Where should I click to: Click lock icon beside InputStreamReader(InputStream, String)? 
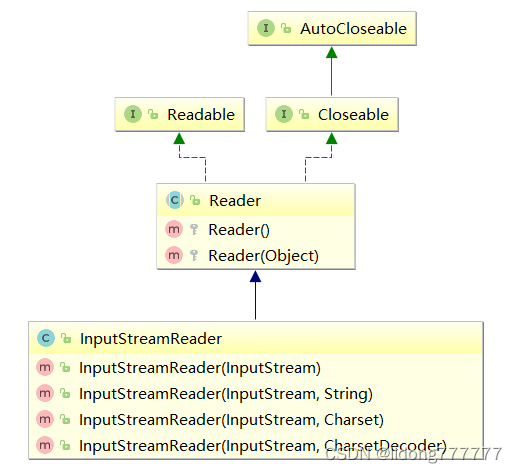[x=65, y=393]
